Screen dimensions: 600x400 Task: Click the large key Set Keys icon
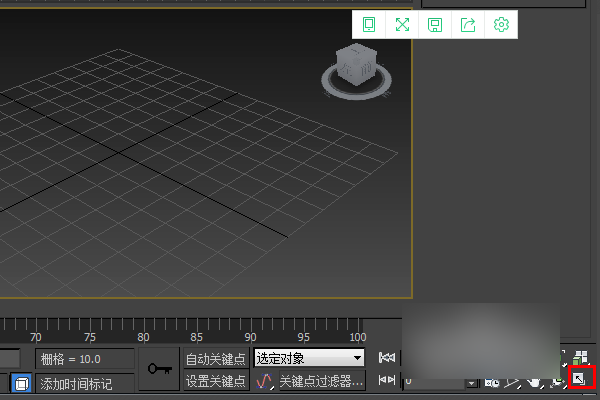159,369
